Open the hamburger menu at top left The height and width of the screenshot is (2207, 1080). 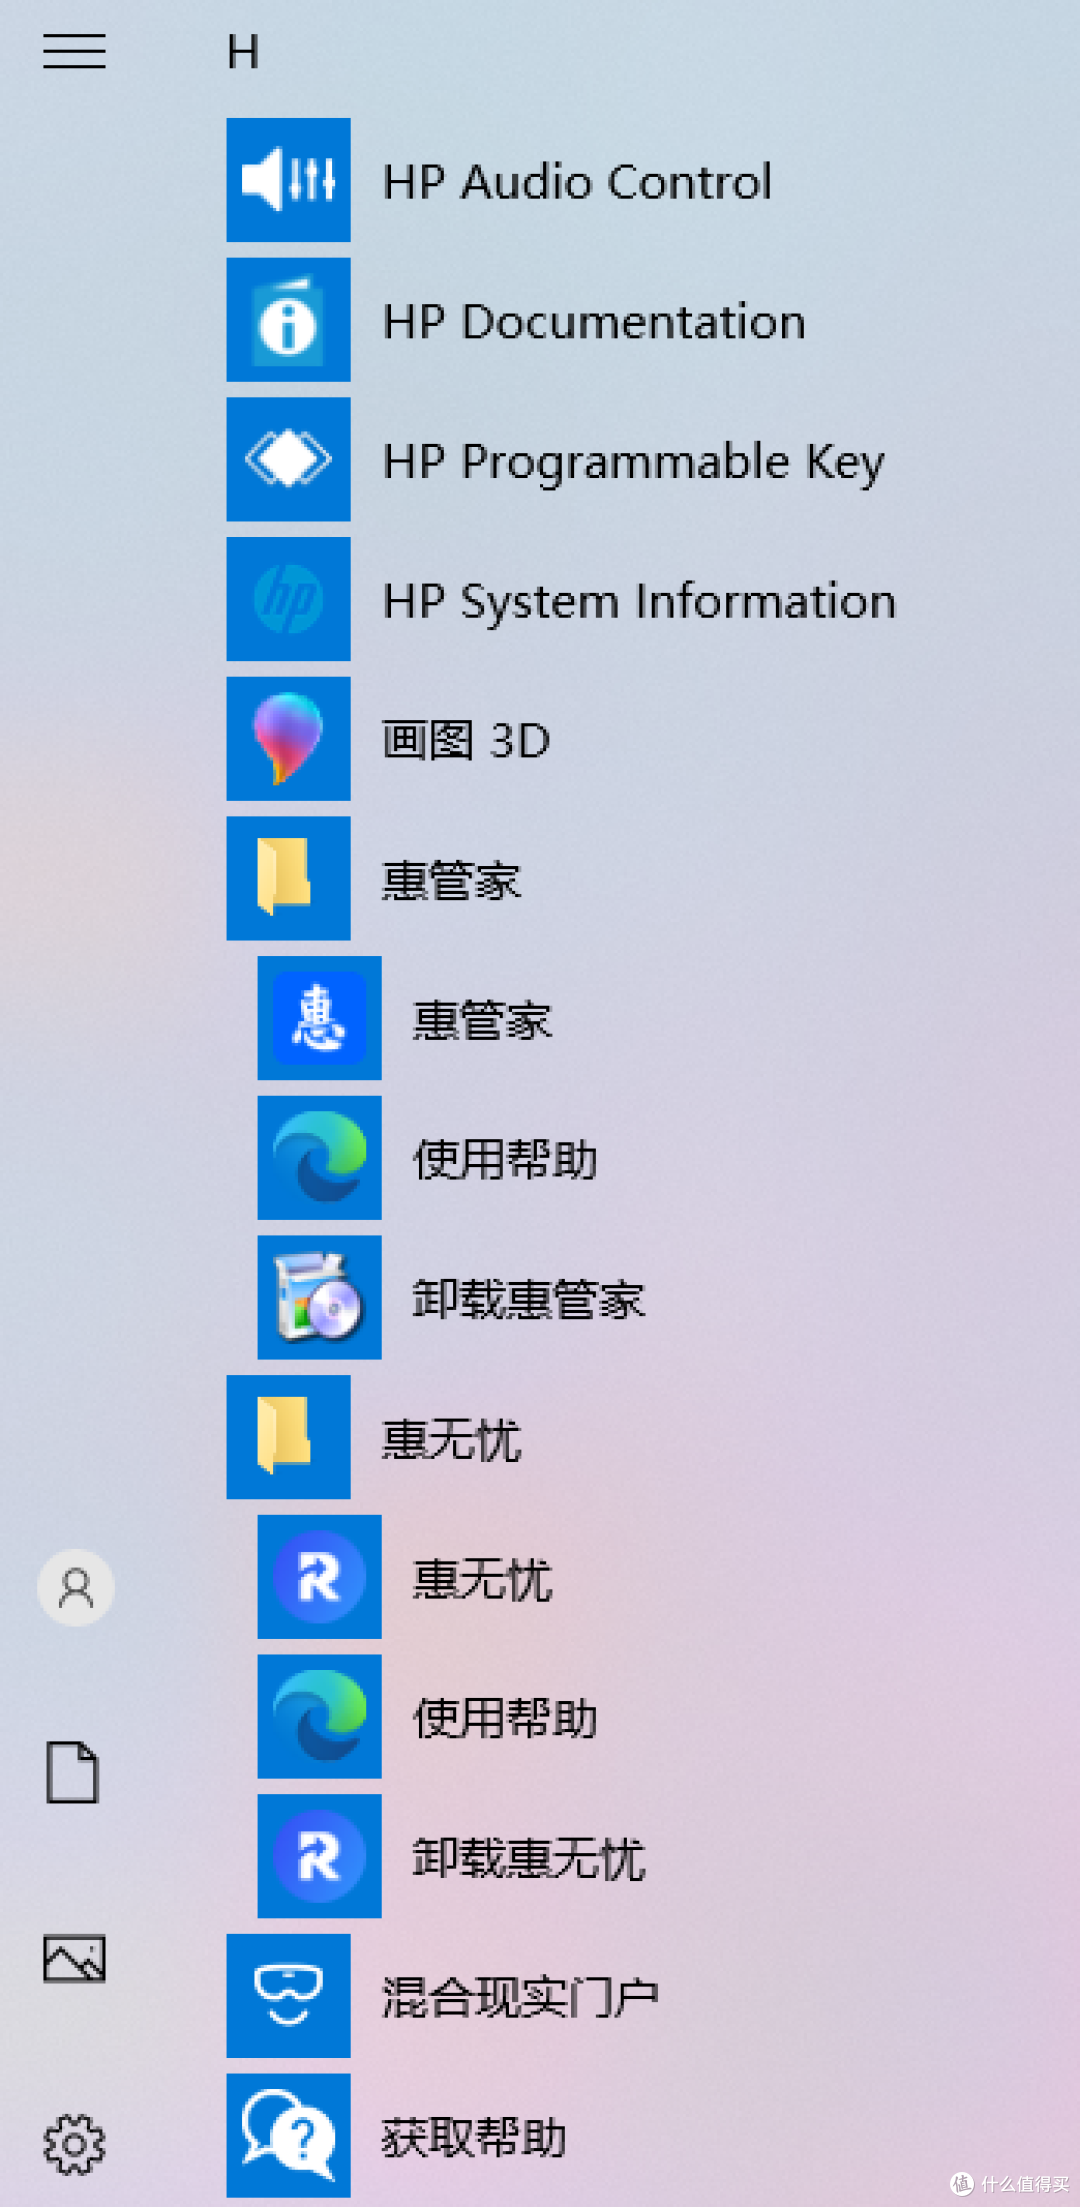[x=74, y=51]
